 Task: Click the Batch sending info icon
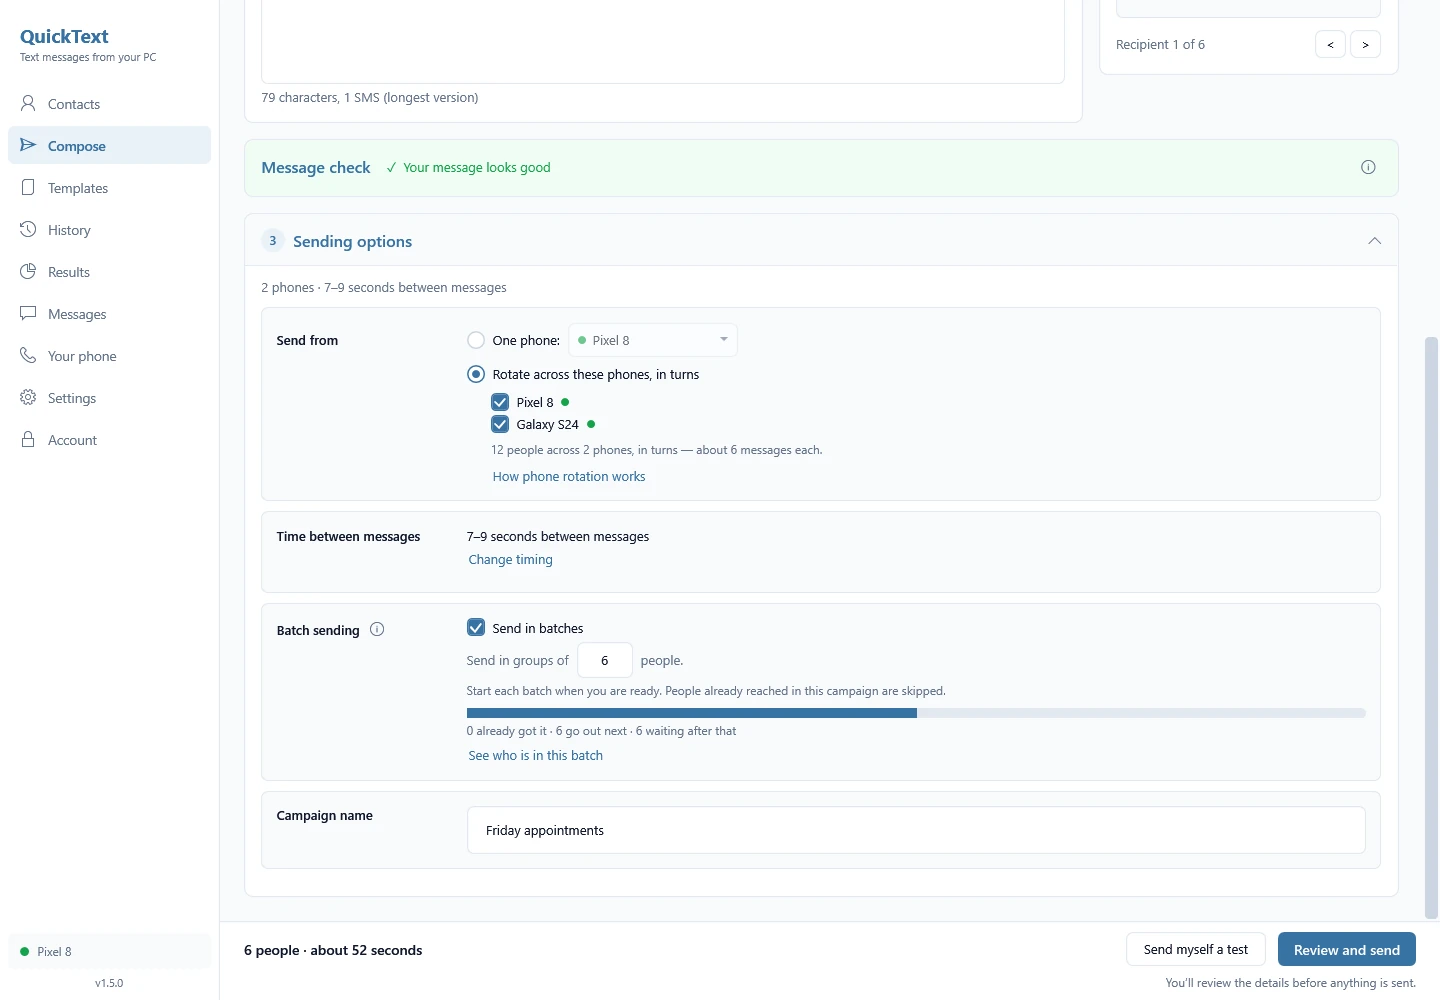(x=377, y=629)
